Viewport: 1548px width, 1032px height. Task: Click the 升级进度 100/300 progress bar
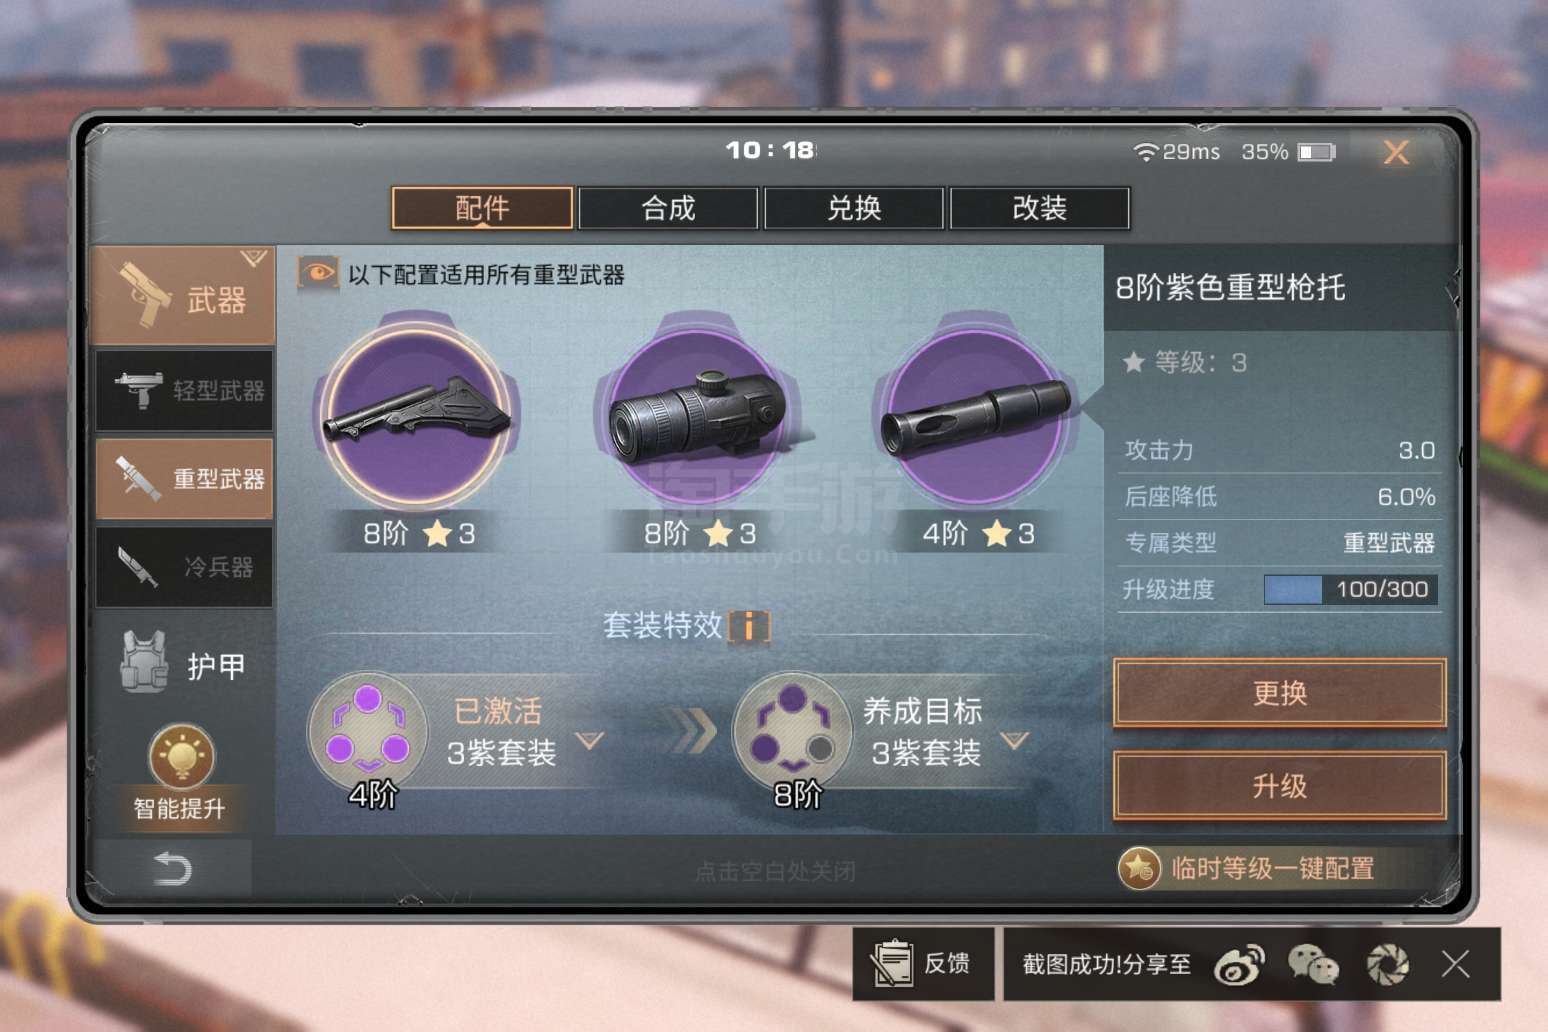[x=1351, y=590]
